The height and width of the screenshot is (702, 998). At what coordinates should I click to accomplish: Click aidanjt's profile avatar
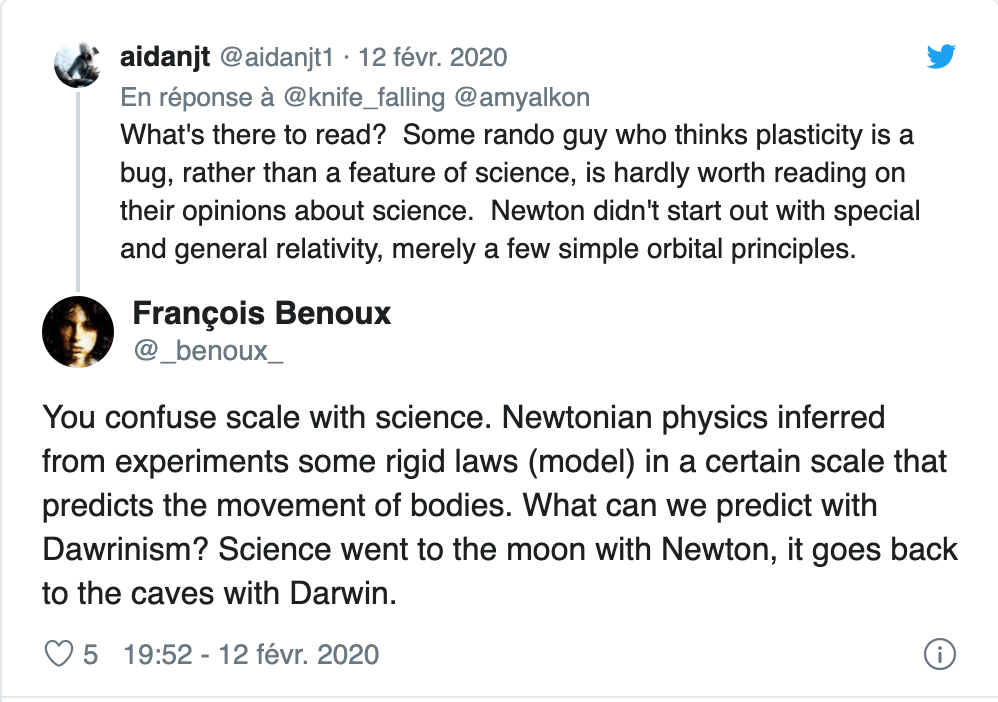point(78,67)
